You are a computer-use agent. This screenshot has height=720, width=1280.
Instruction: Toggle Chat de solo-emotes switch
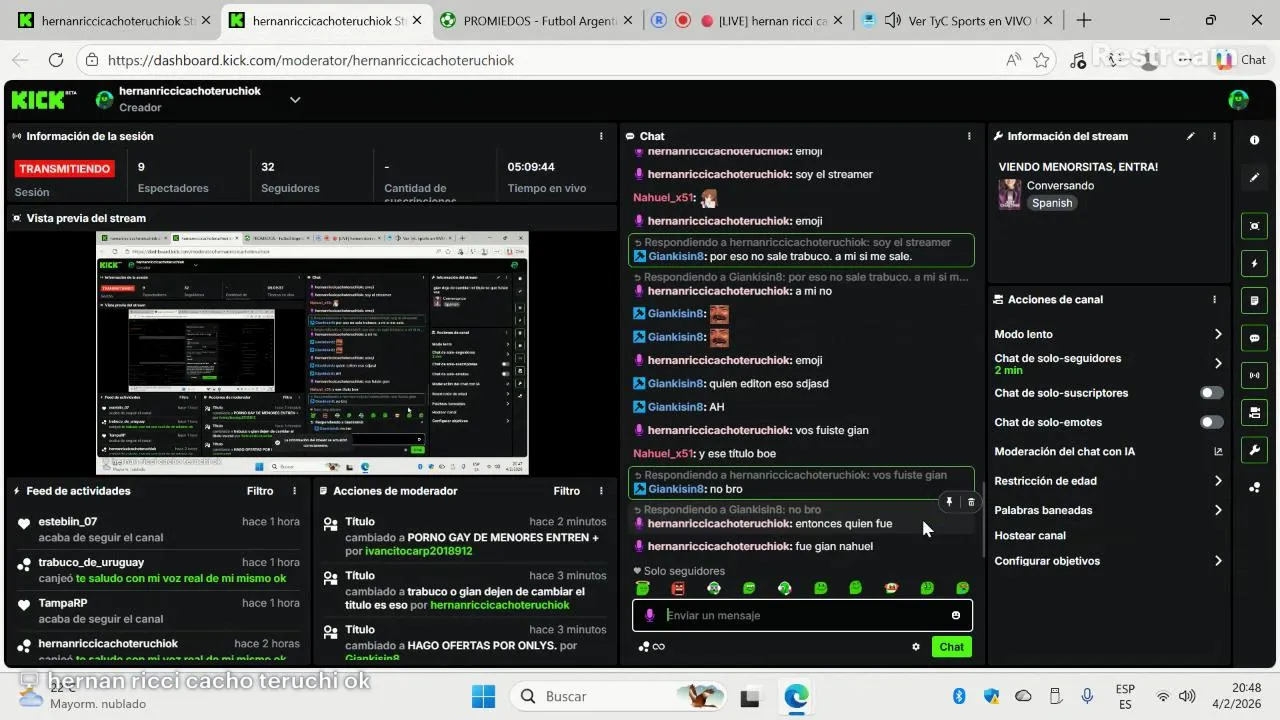tap(1211, 422)
